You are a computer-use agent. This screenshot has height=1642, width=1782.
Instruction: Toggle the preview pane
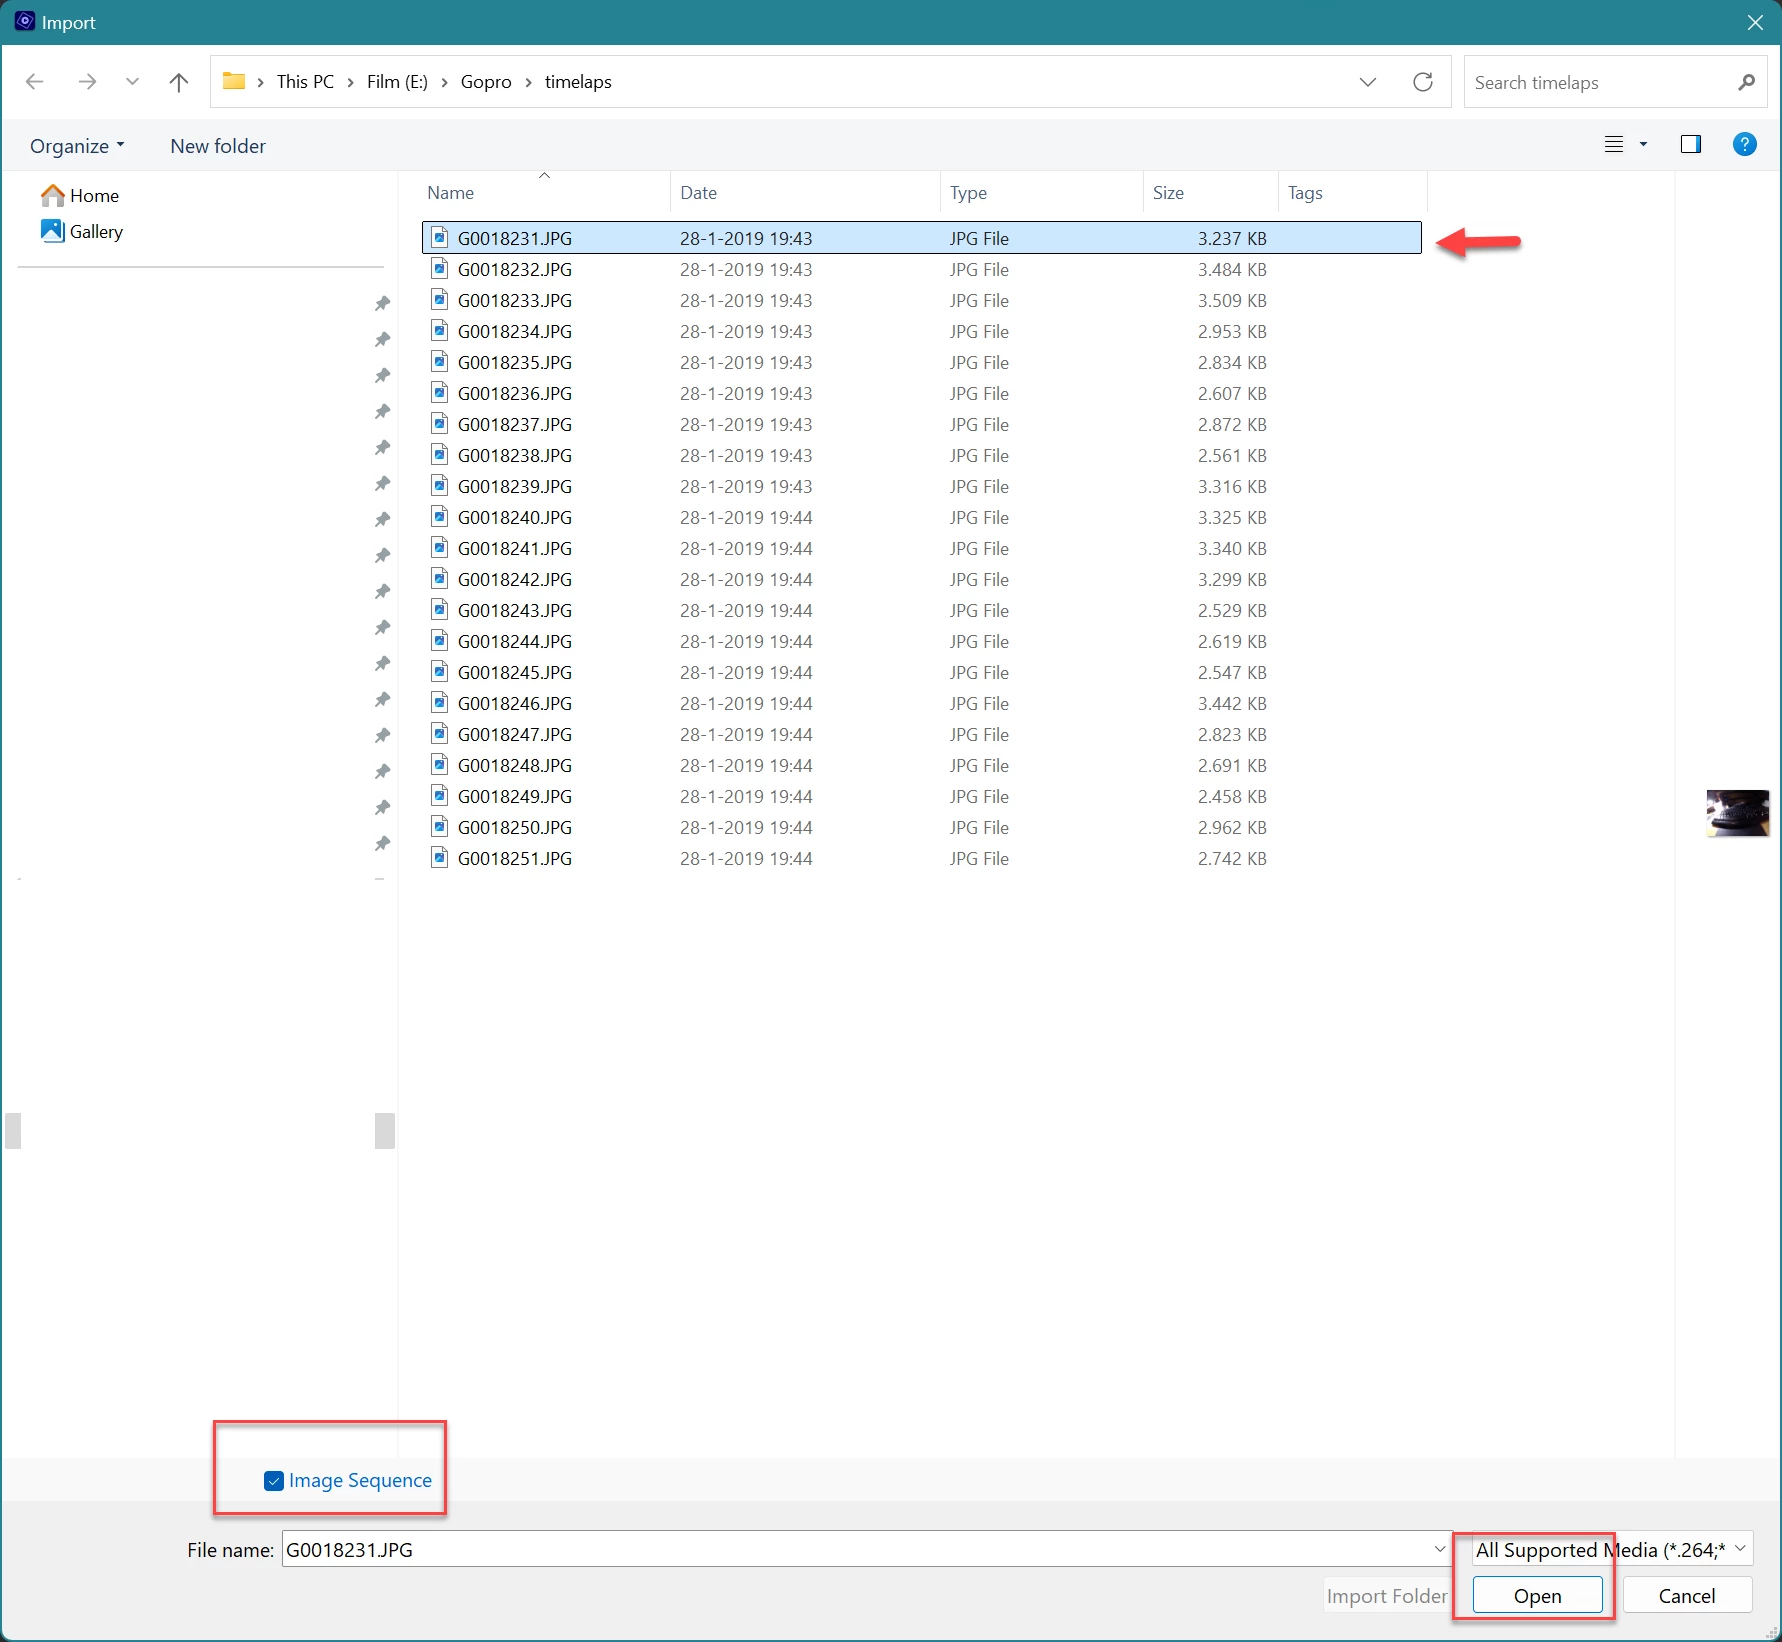point(1691,145)
